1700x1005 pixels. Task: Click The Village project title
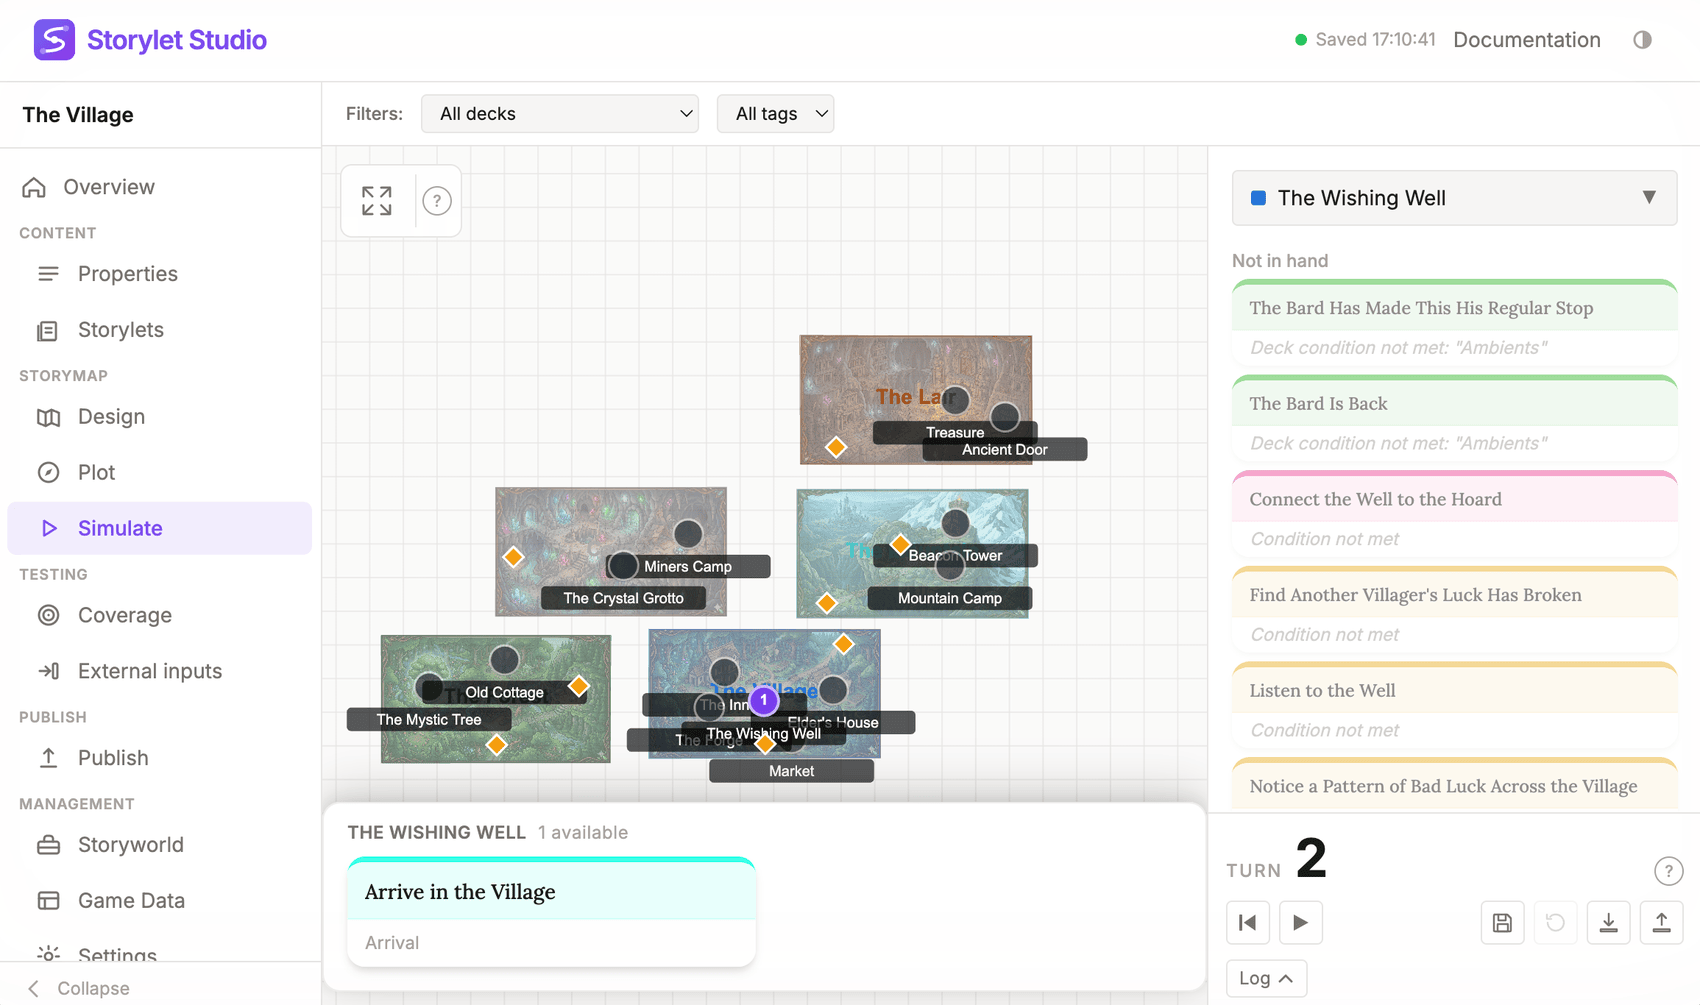(78, 115)
